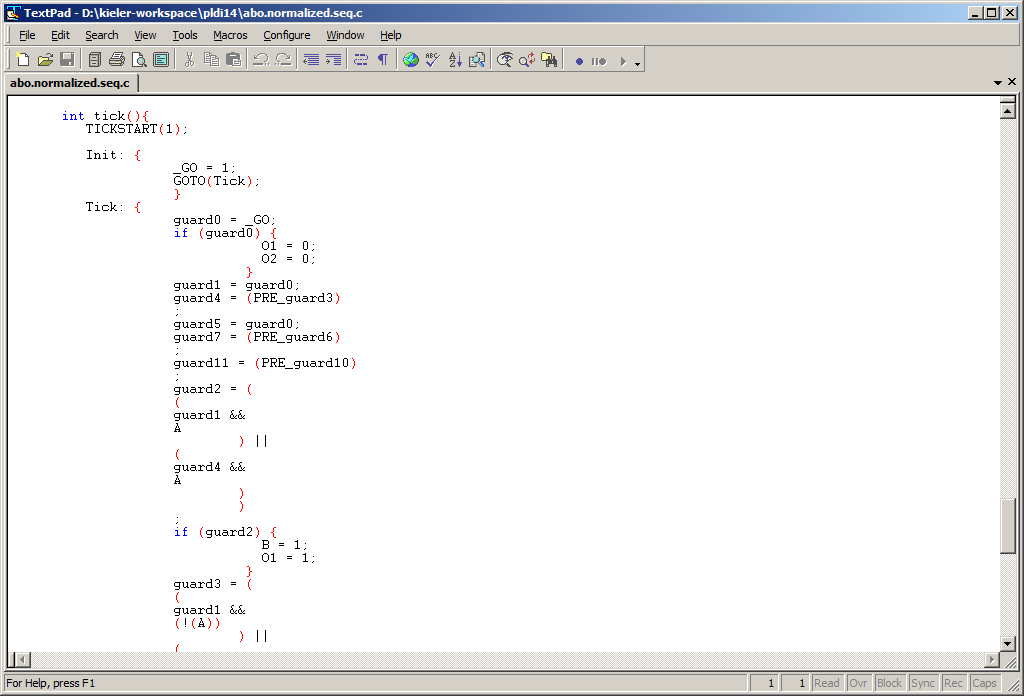Click the Sort A-Z icon

coord(455,60)
